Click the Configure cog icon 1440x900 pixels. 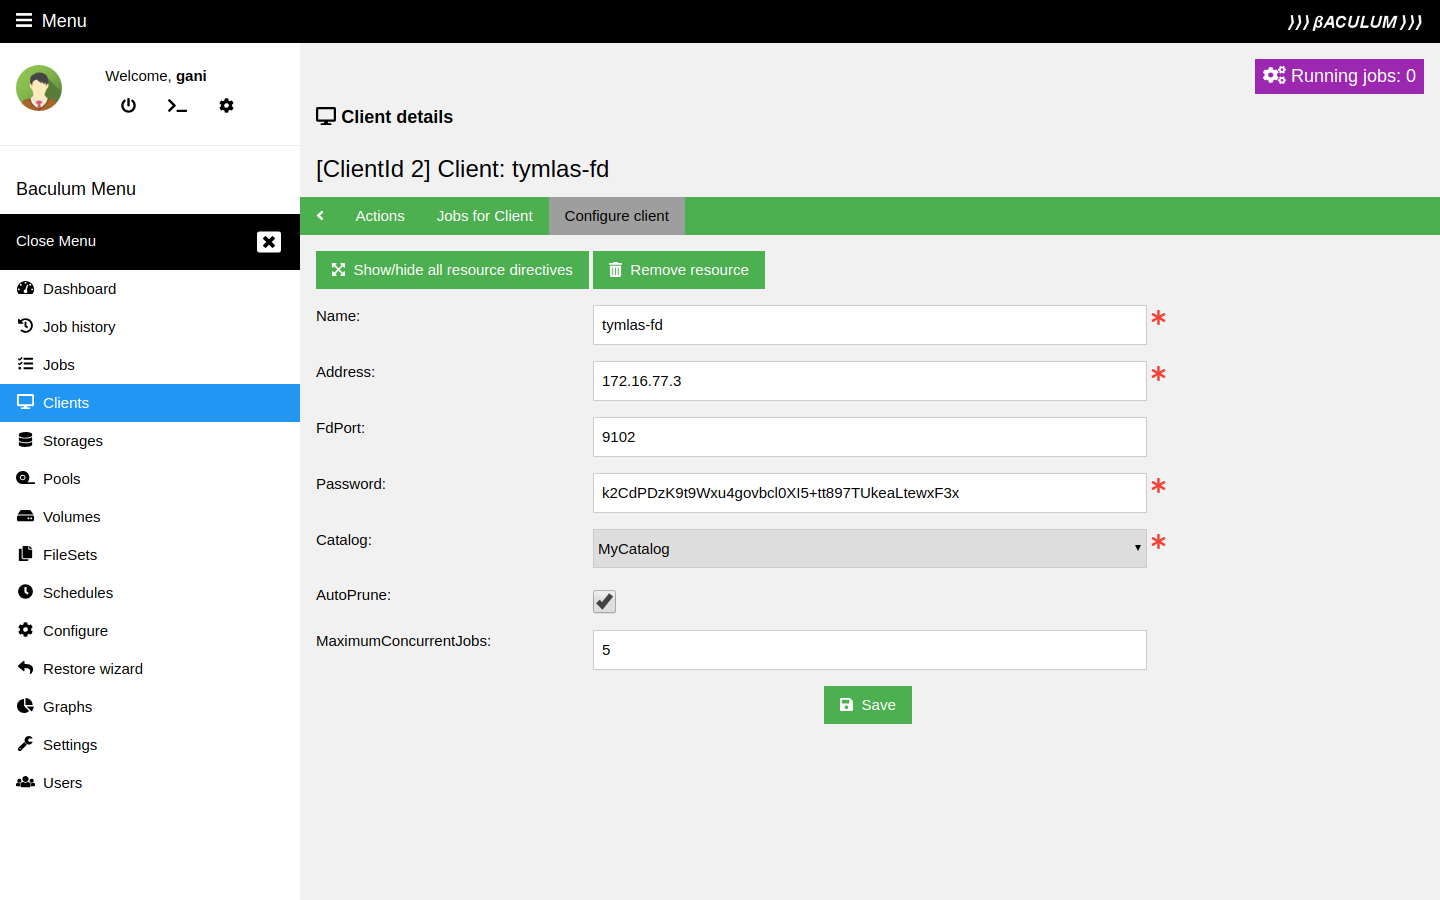[x=25, y=630]
